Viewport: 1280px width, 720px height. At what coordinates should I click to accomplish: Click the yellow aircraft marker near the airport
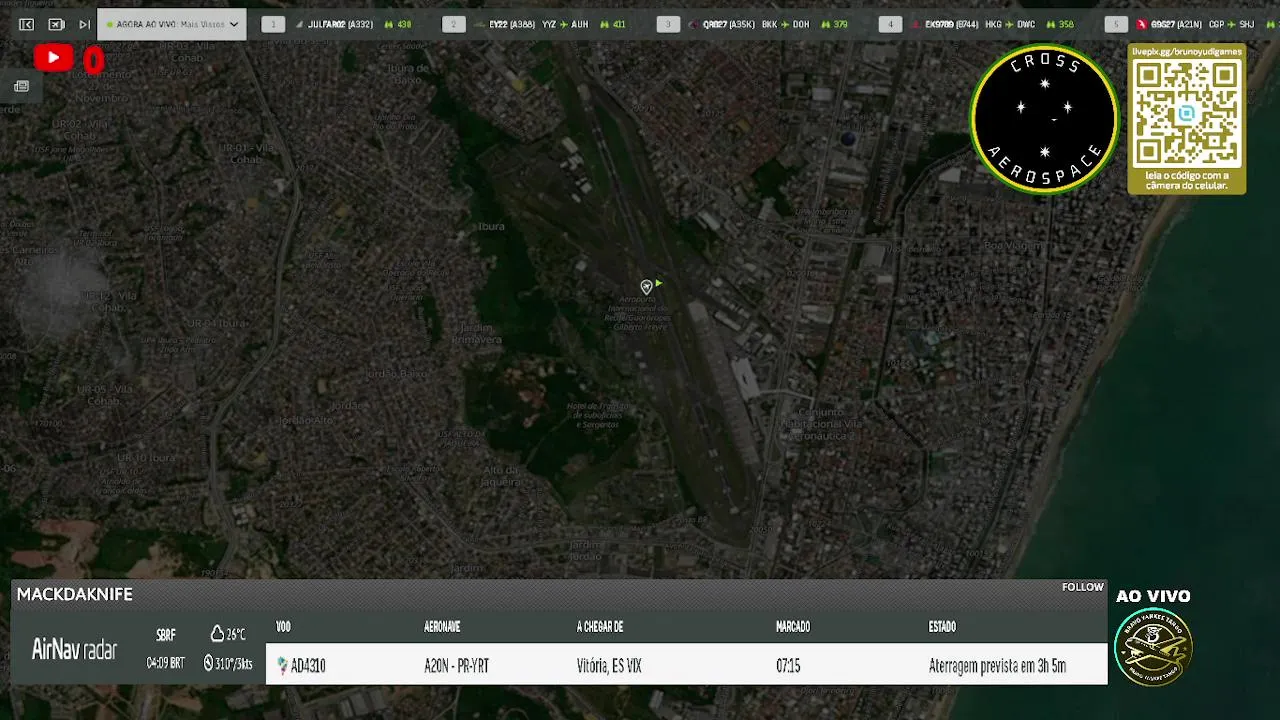point(658,284)
